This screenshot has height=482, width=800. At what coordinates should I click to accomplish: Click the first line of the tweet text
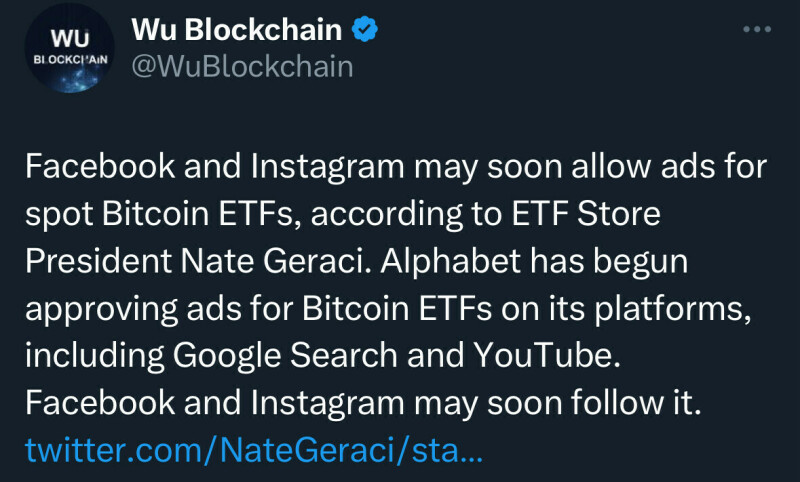click(396, 168)
